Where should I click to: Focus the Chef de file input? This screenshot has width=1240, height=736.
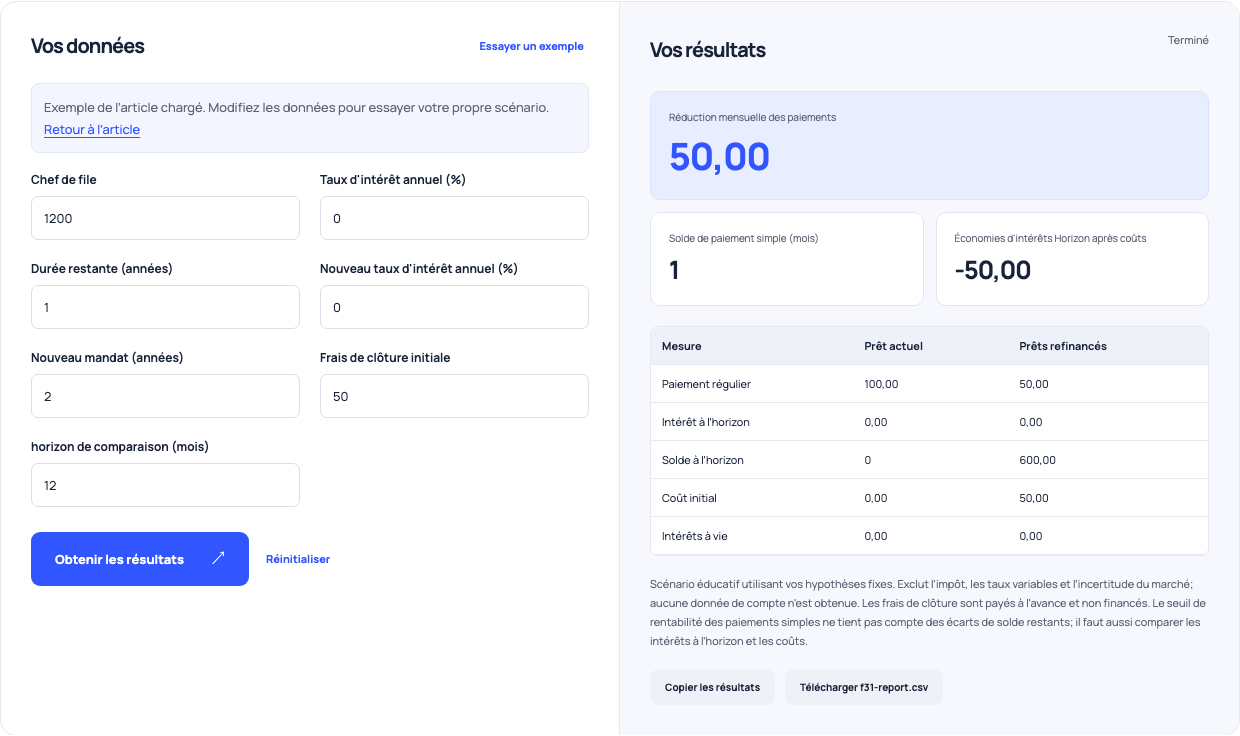coord(165,218)
